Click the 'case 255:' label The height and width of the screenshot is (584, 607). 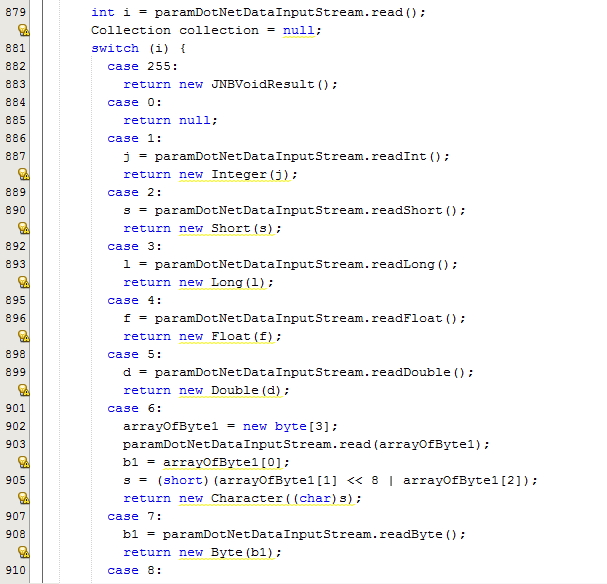pos(142,67)
